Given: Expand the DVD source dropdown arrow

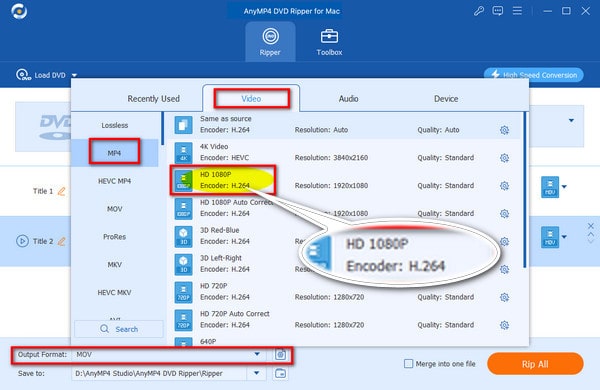Looking at the screenshot, I should coord(571,121).
